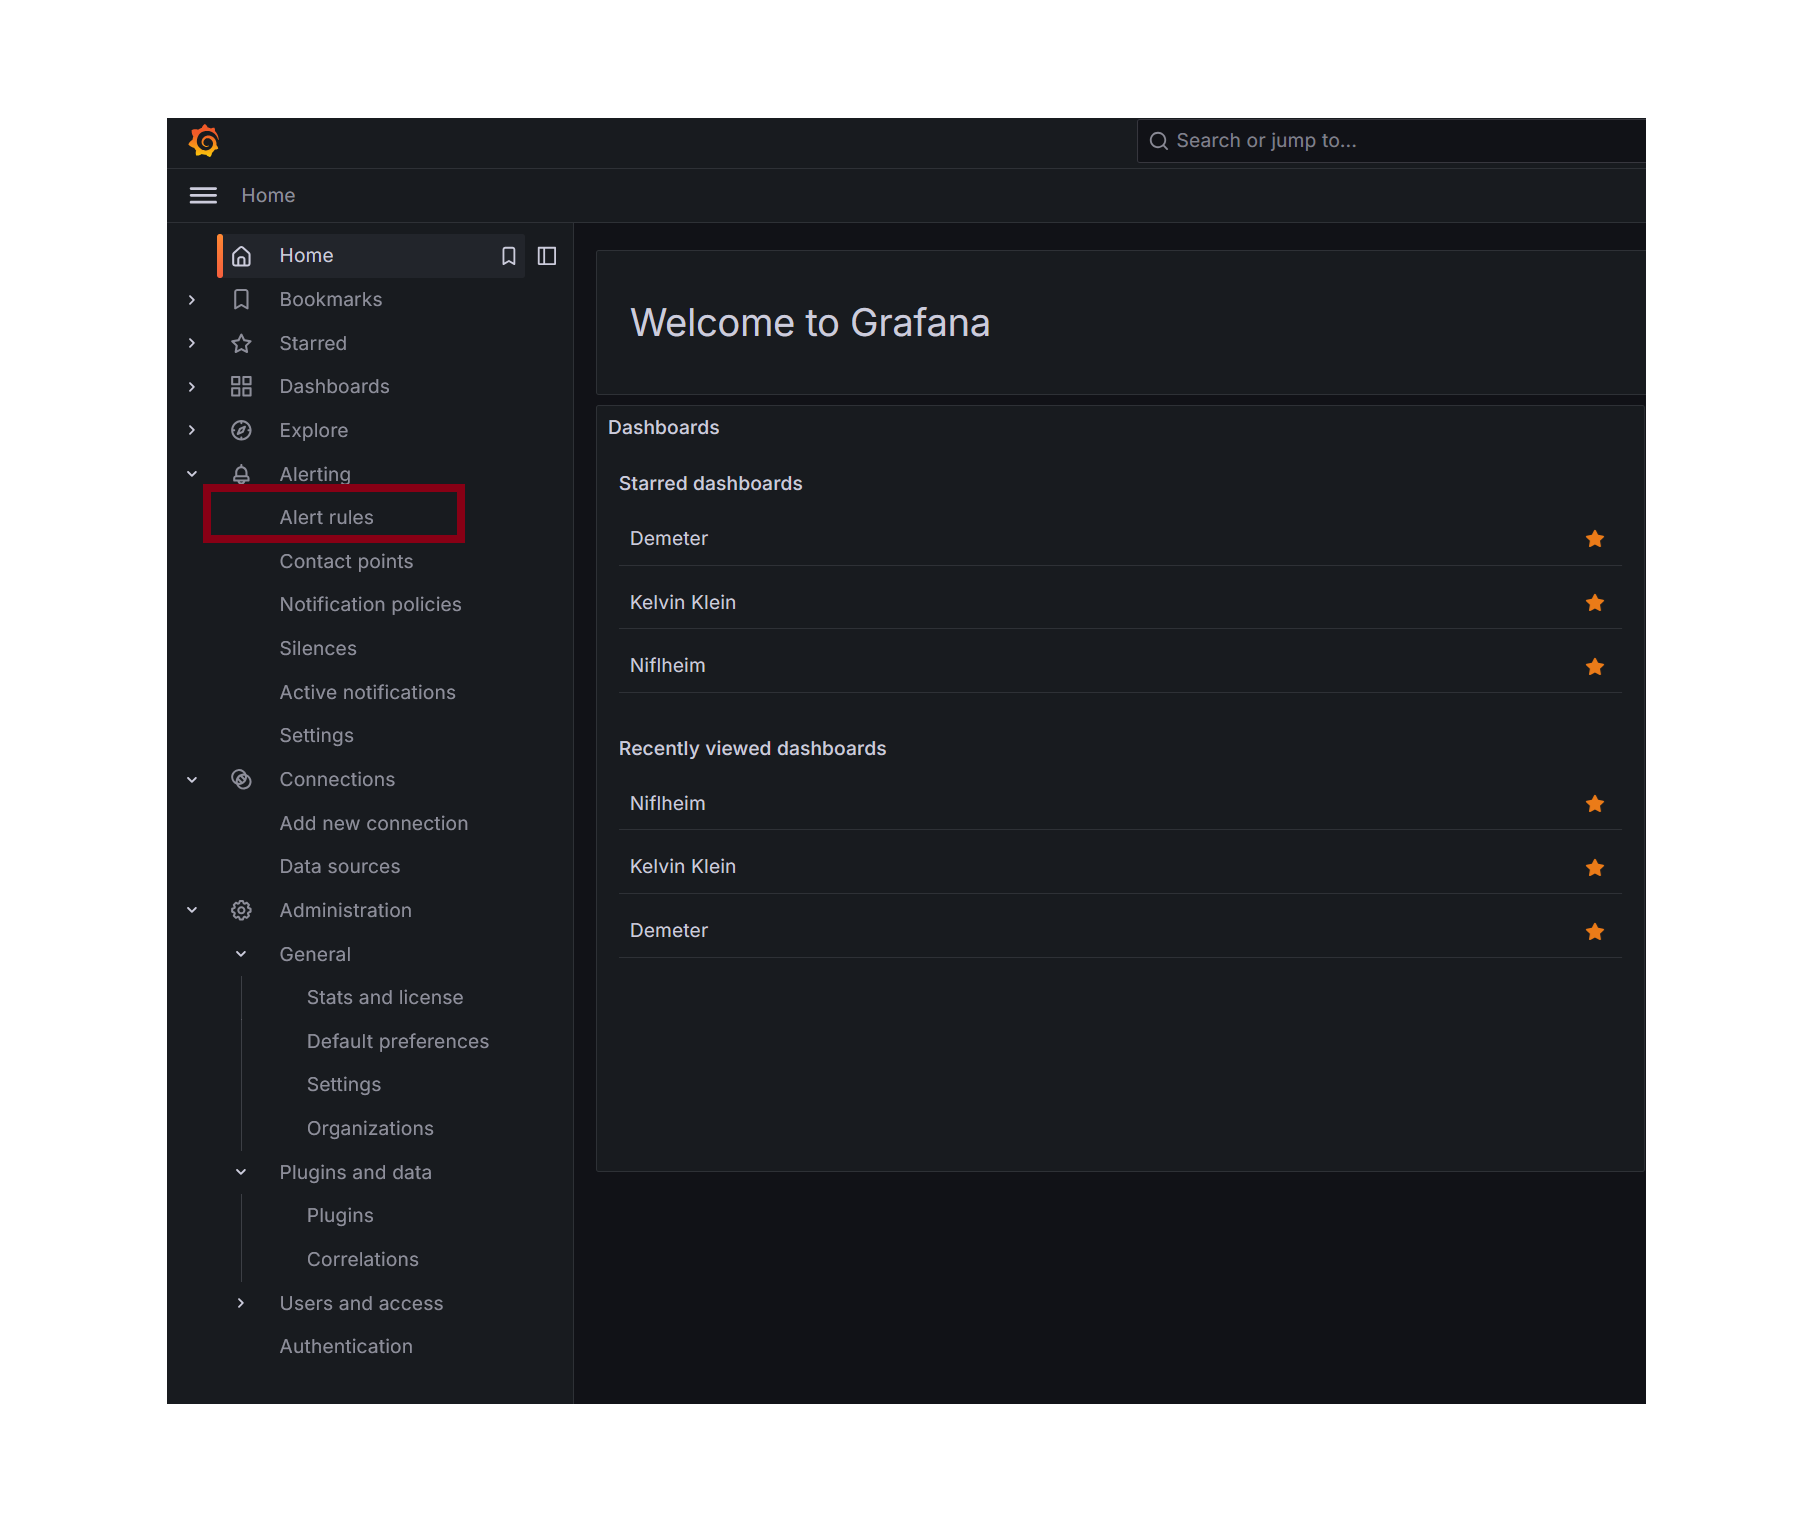1793x1528 pixels.
Task: Unstar Demeter in Starred dashboards
Action: click(x=1594, y=539)
